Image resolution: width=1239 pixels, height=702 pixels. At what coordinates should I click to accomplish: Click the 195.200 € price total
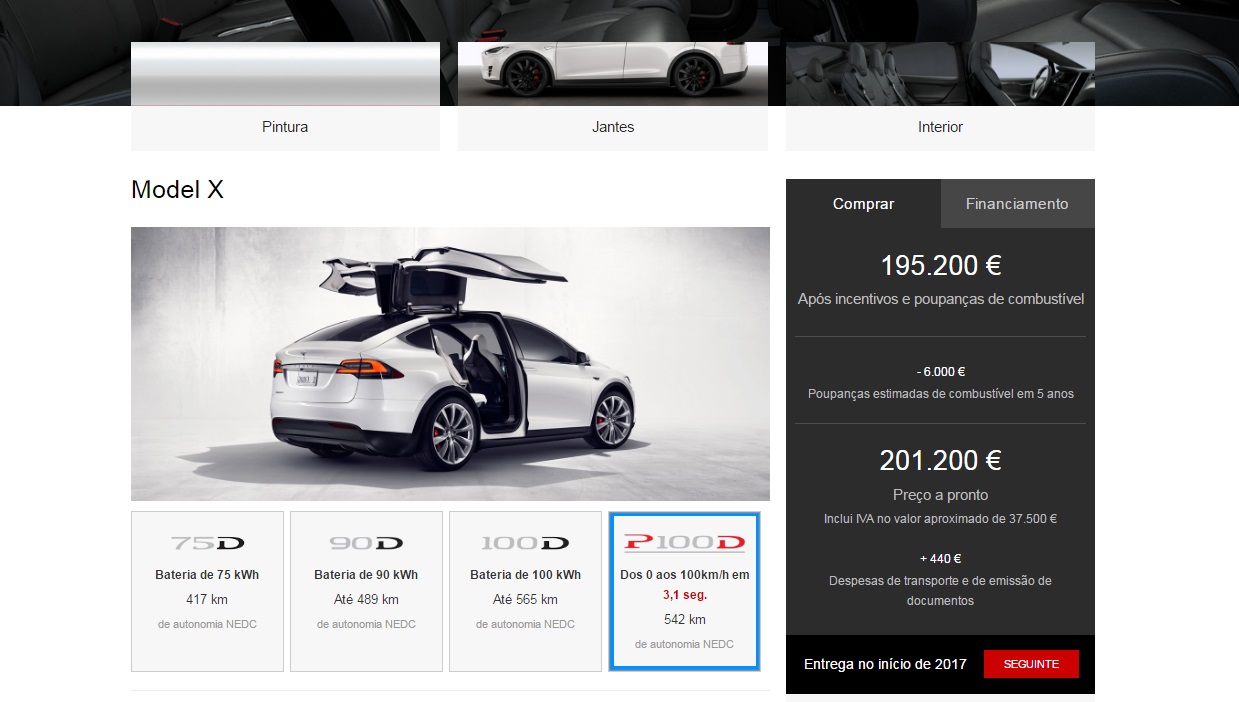tap(939, 265)
